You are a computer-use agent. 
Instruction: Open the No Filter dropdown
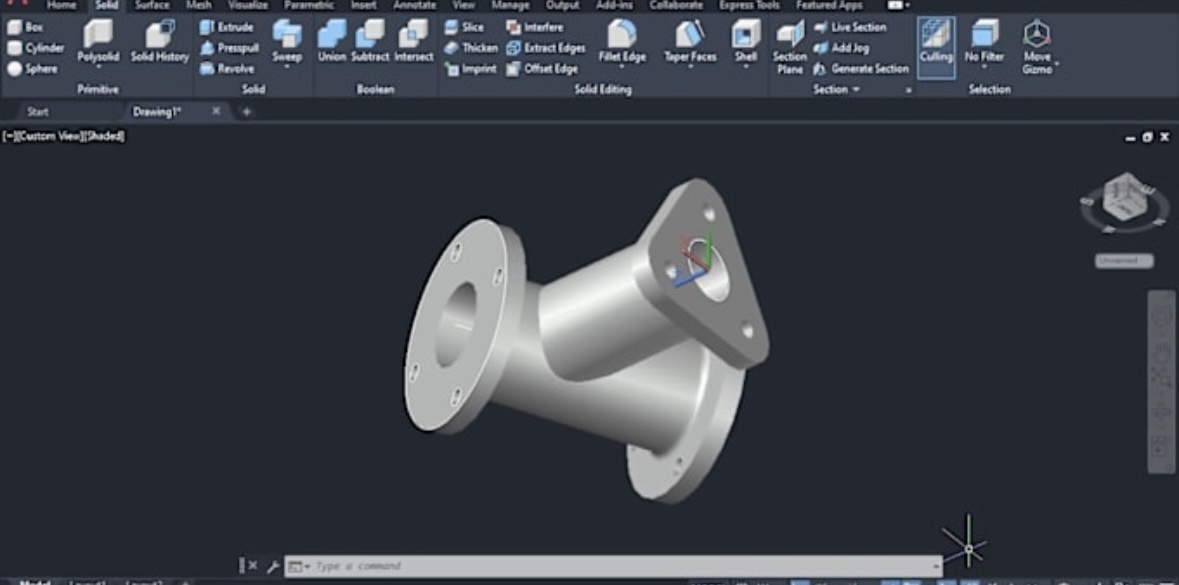click(x=984, y=46)
